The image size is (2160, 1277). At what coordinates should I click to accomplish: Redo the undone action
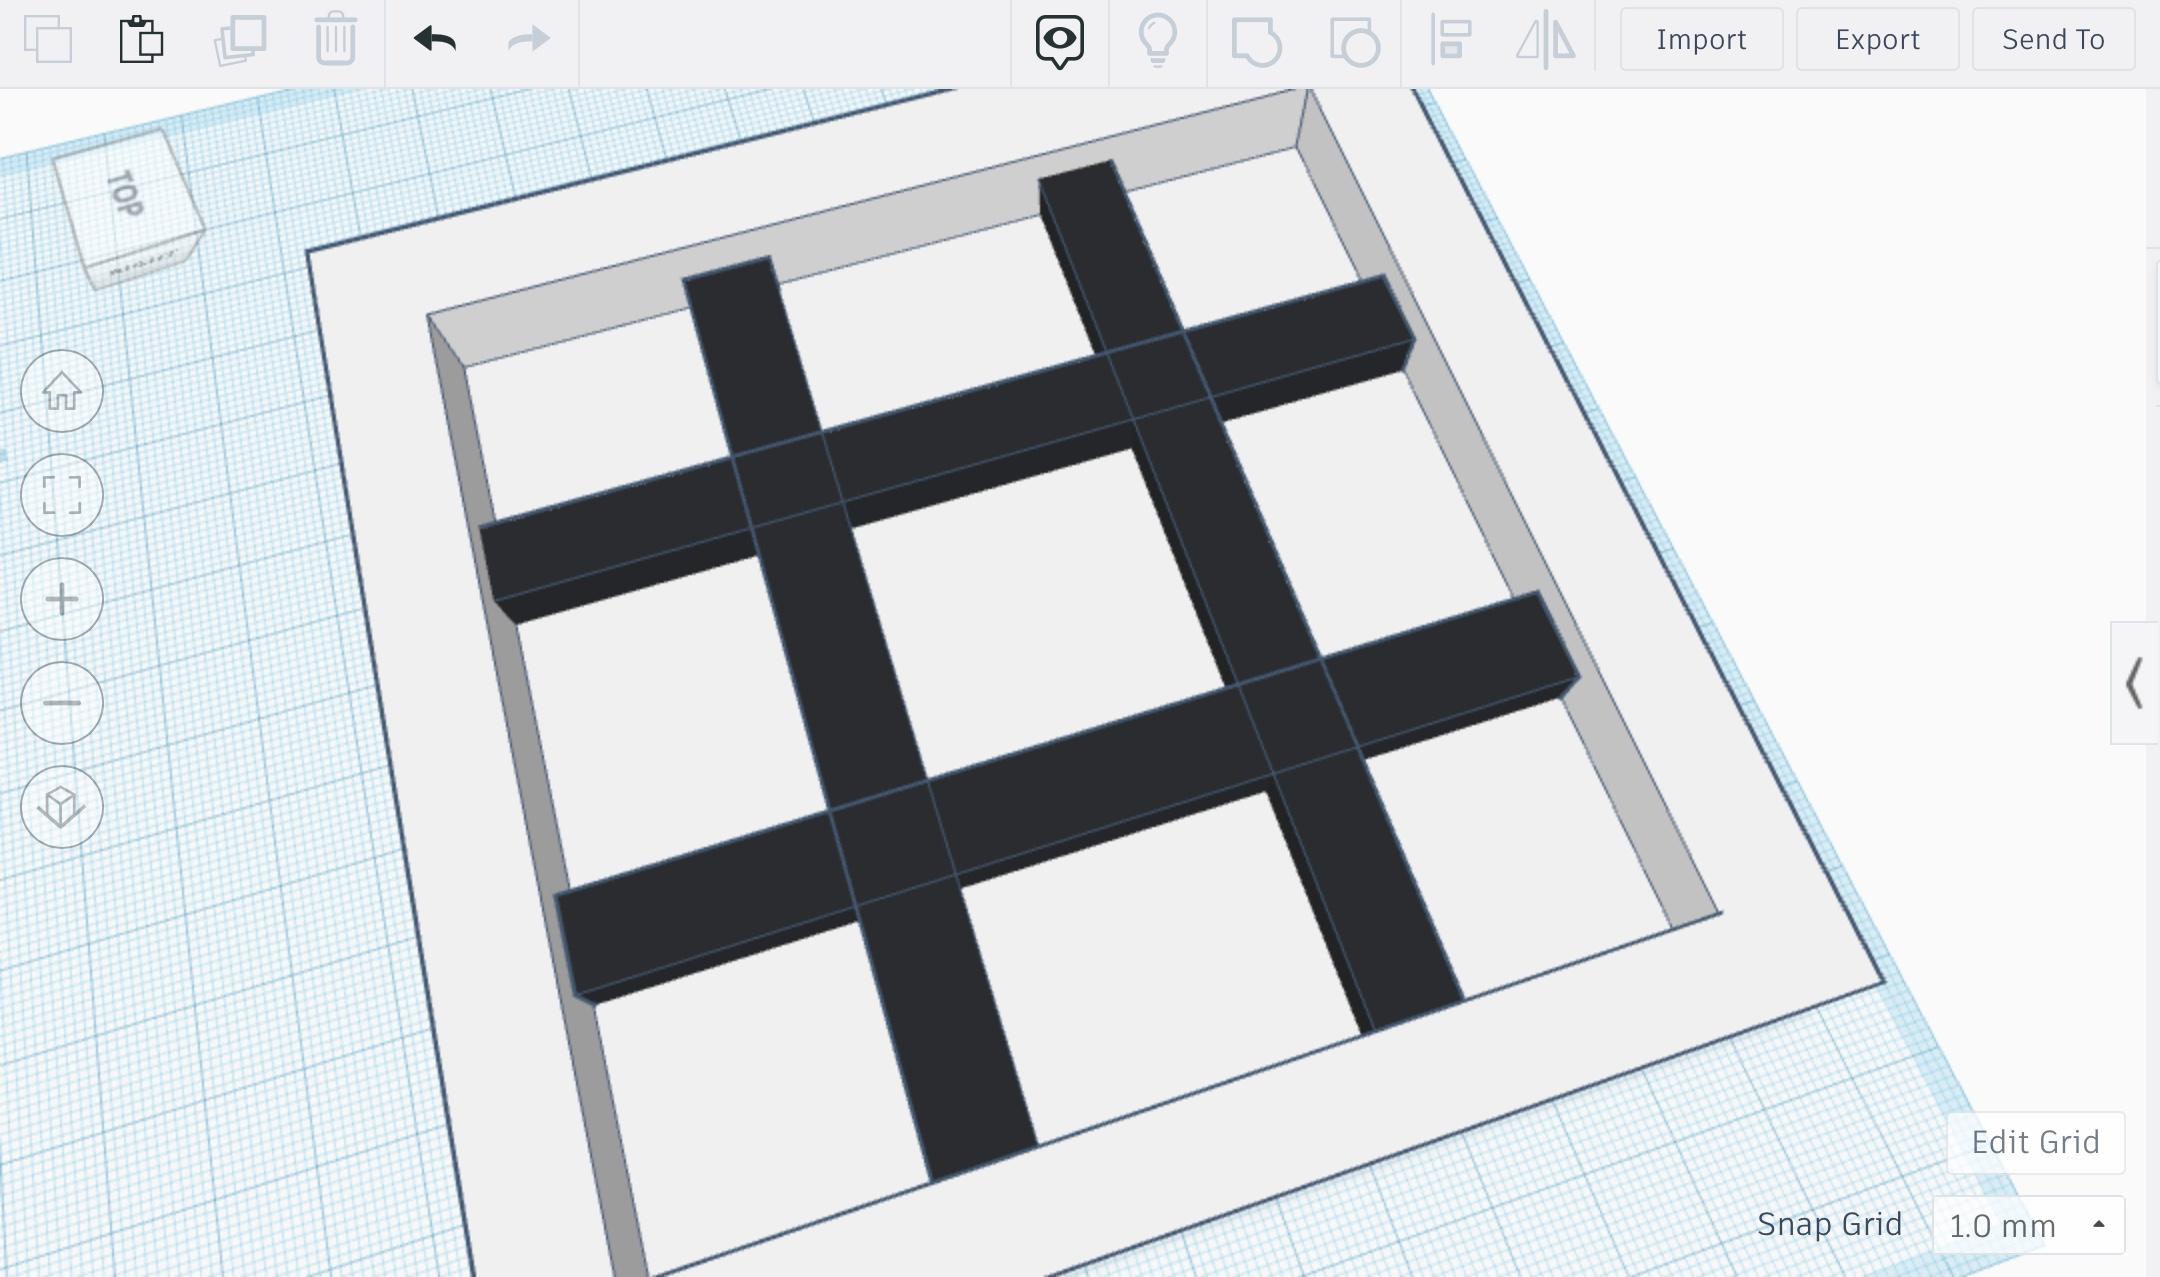tap(528, 40)
